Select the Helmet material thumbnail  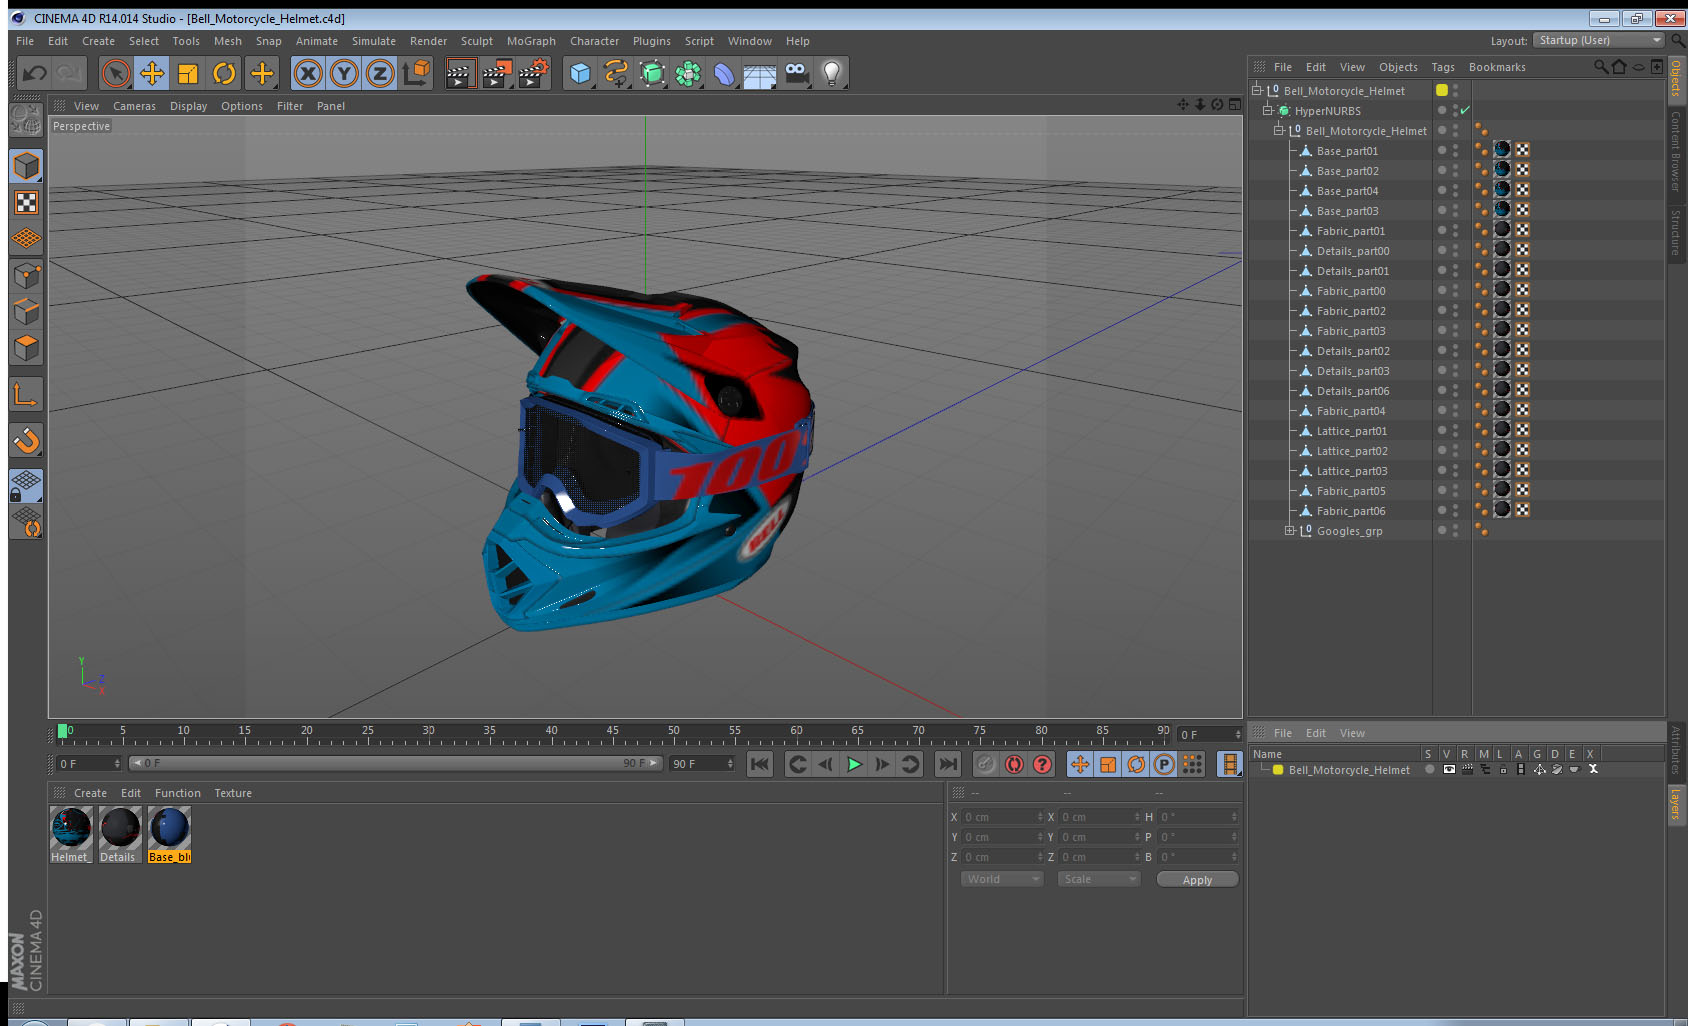[x=71, y=835]
